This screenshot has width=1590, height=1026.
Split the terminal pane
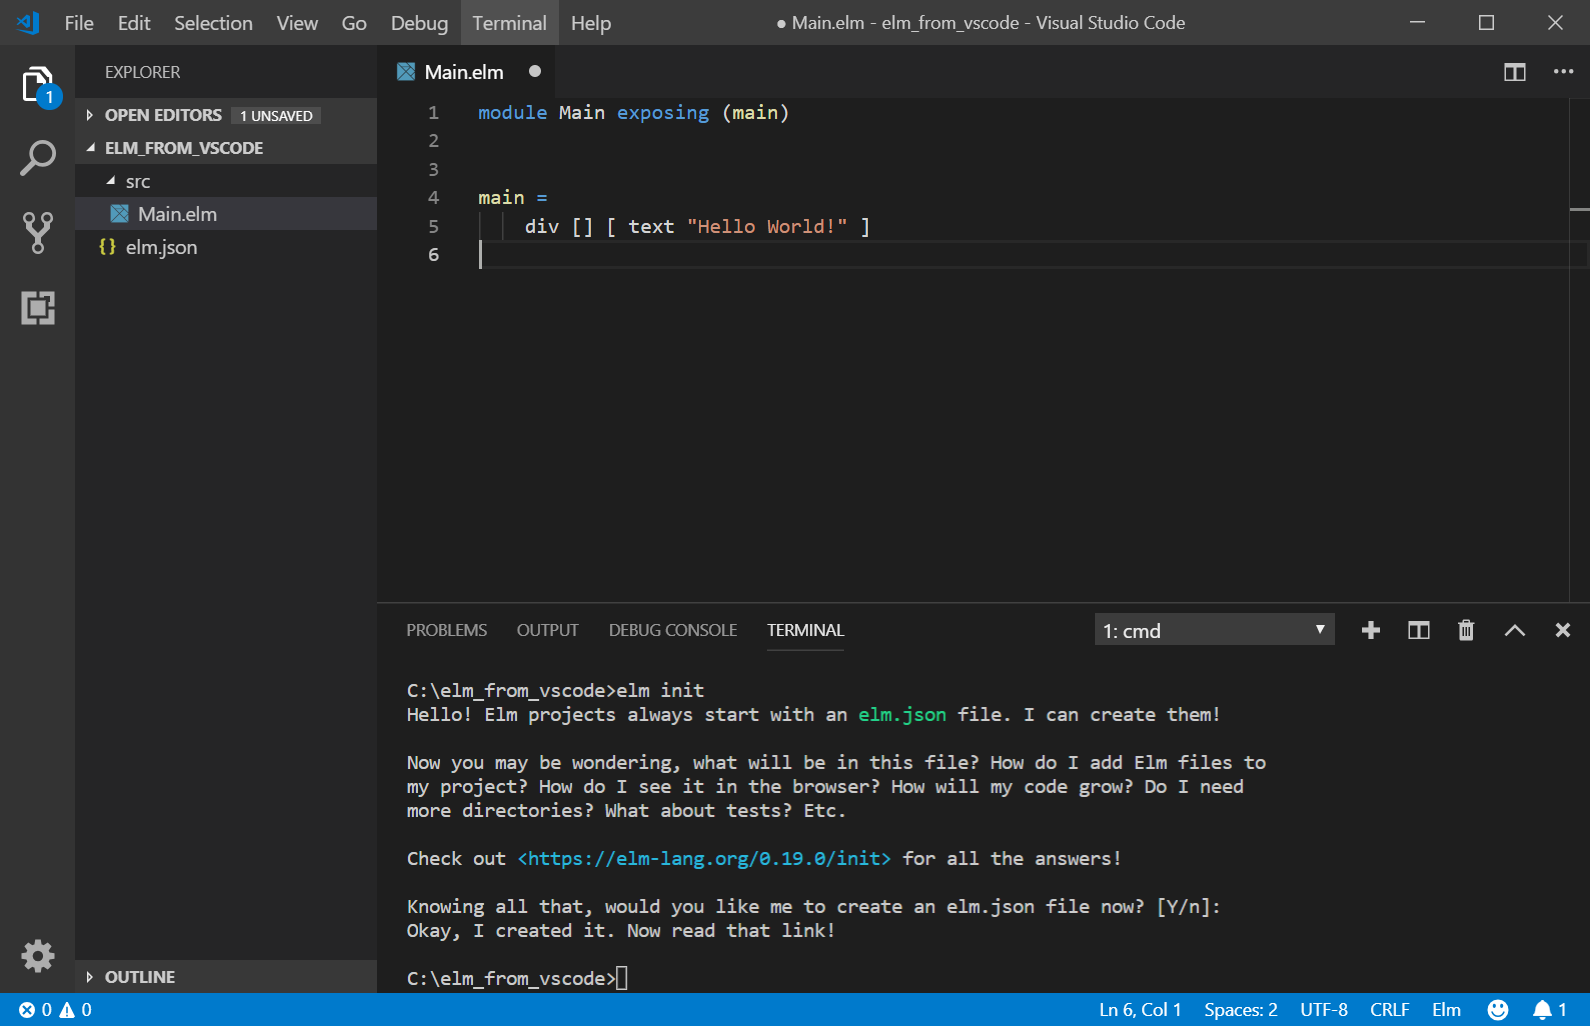pos(1418,630)
